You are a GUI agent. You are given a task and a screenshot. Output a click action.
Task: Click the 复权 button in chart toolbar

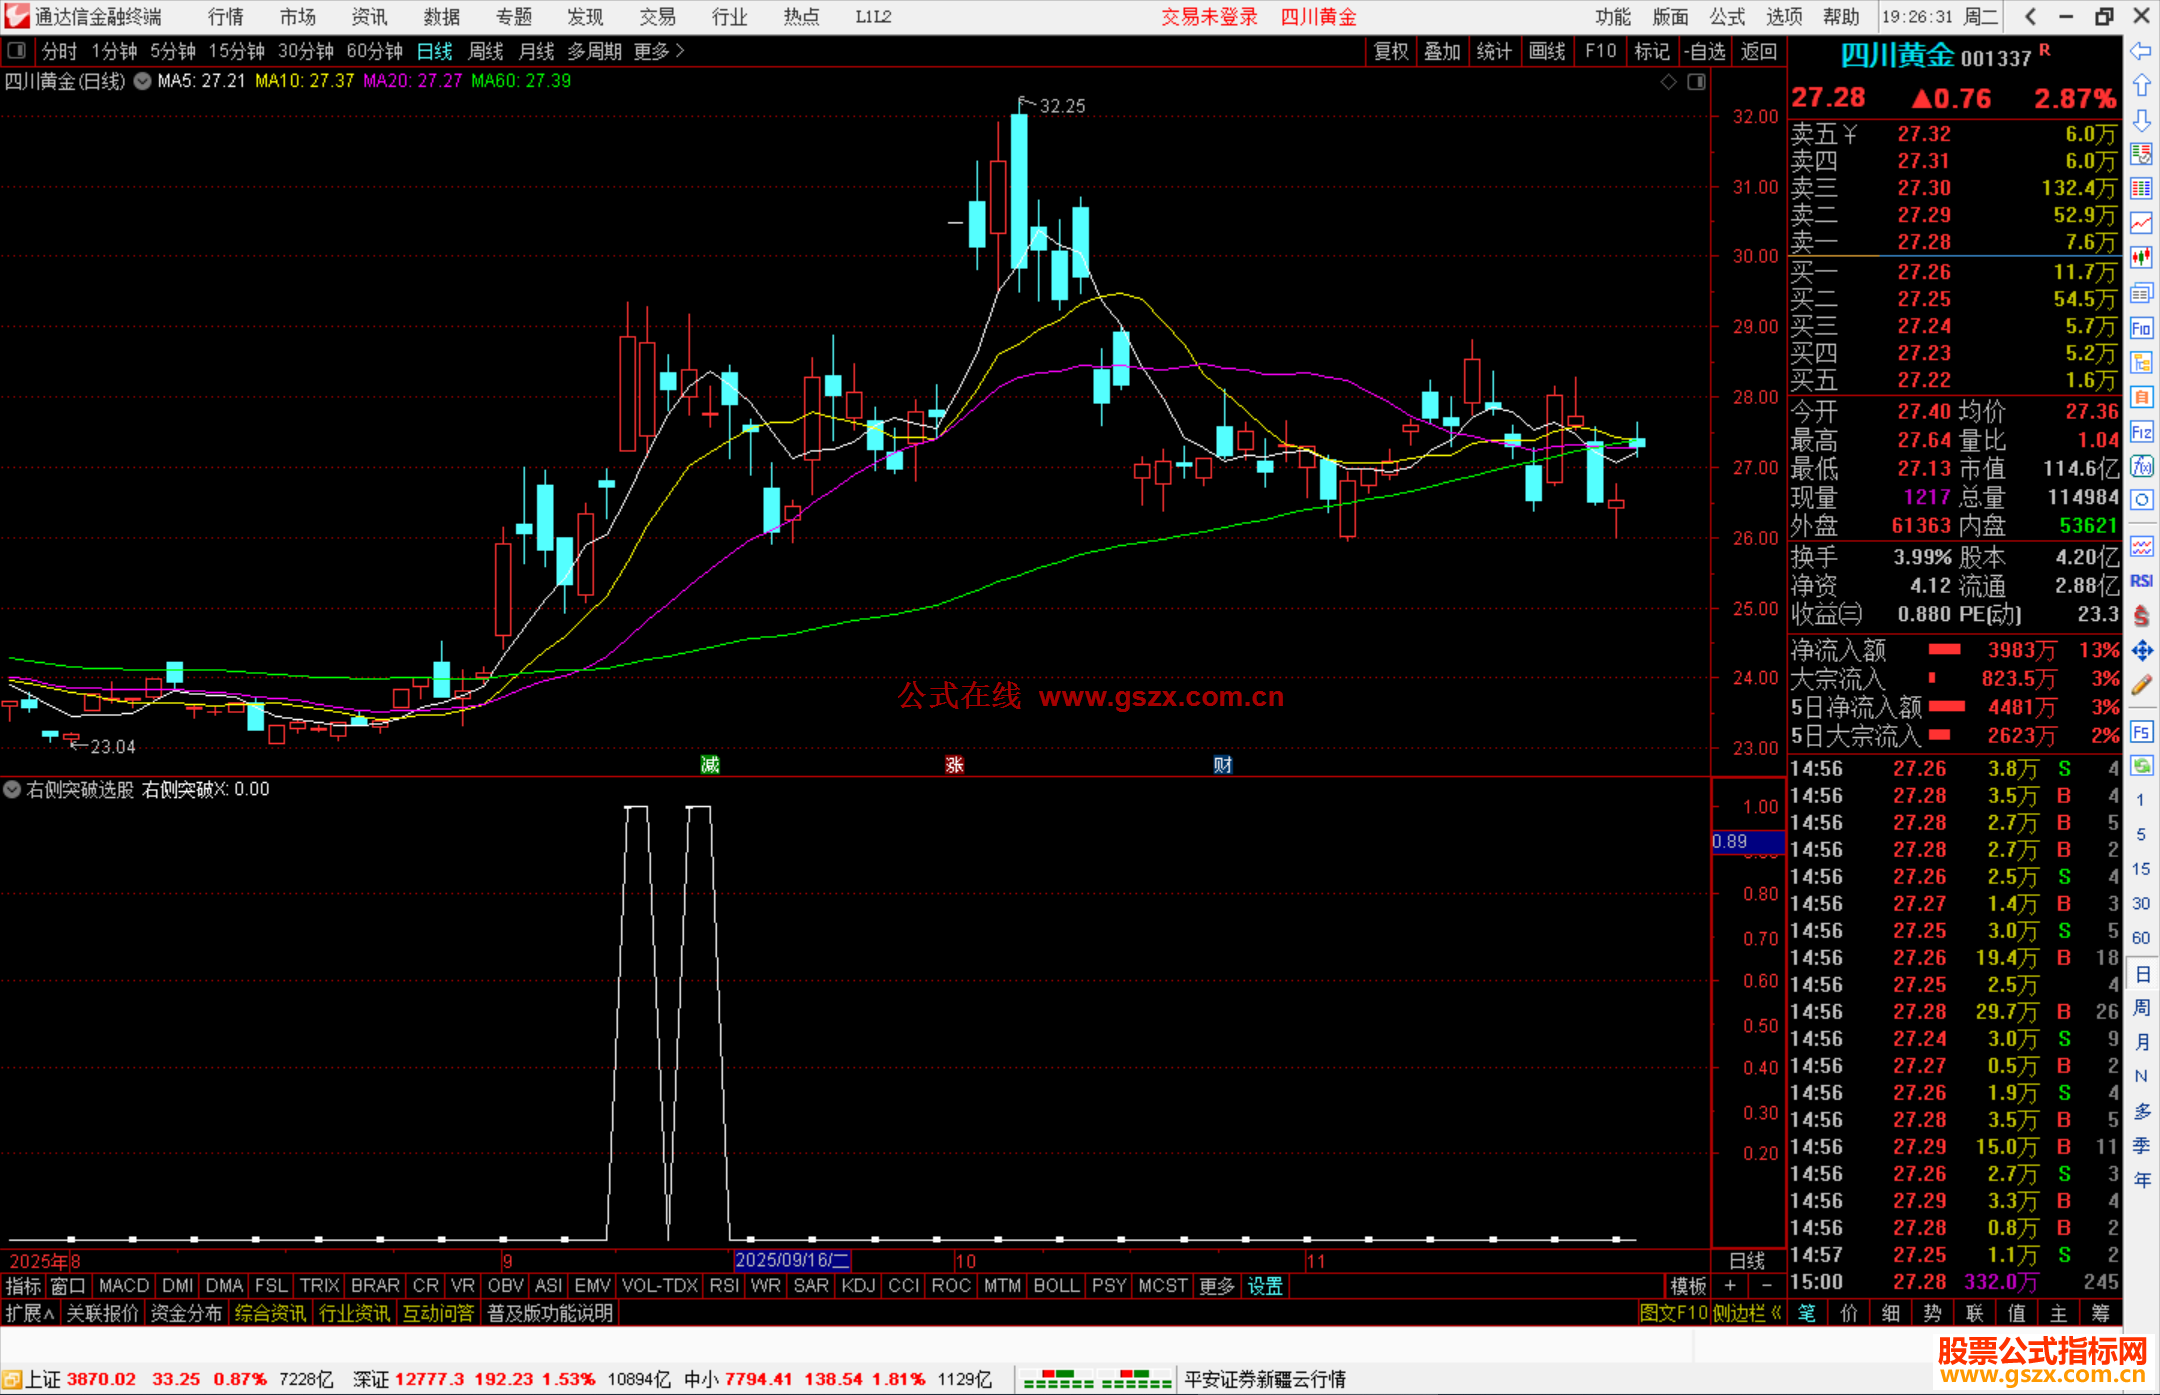(1390, 51)
